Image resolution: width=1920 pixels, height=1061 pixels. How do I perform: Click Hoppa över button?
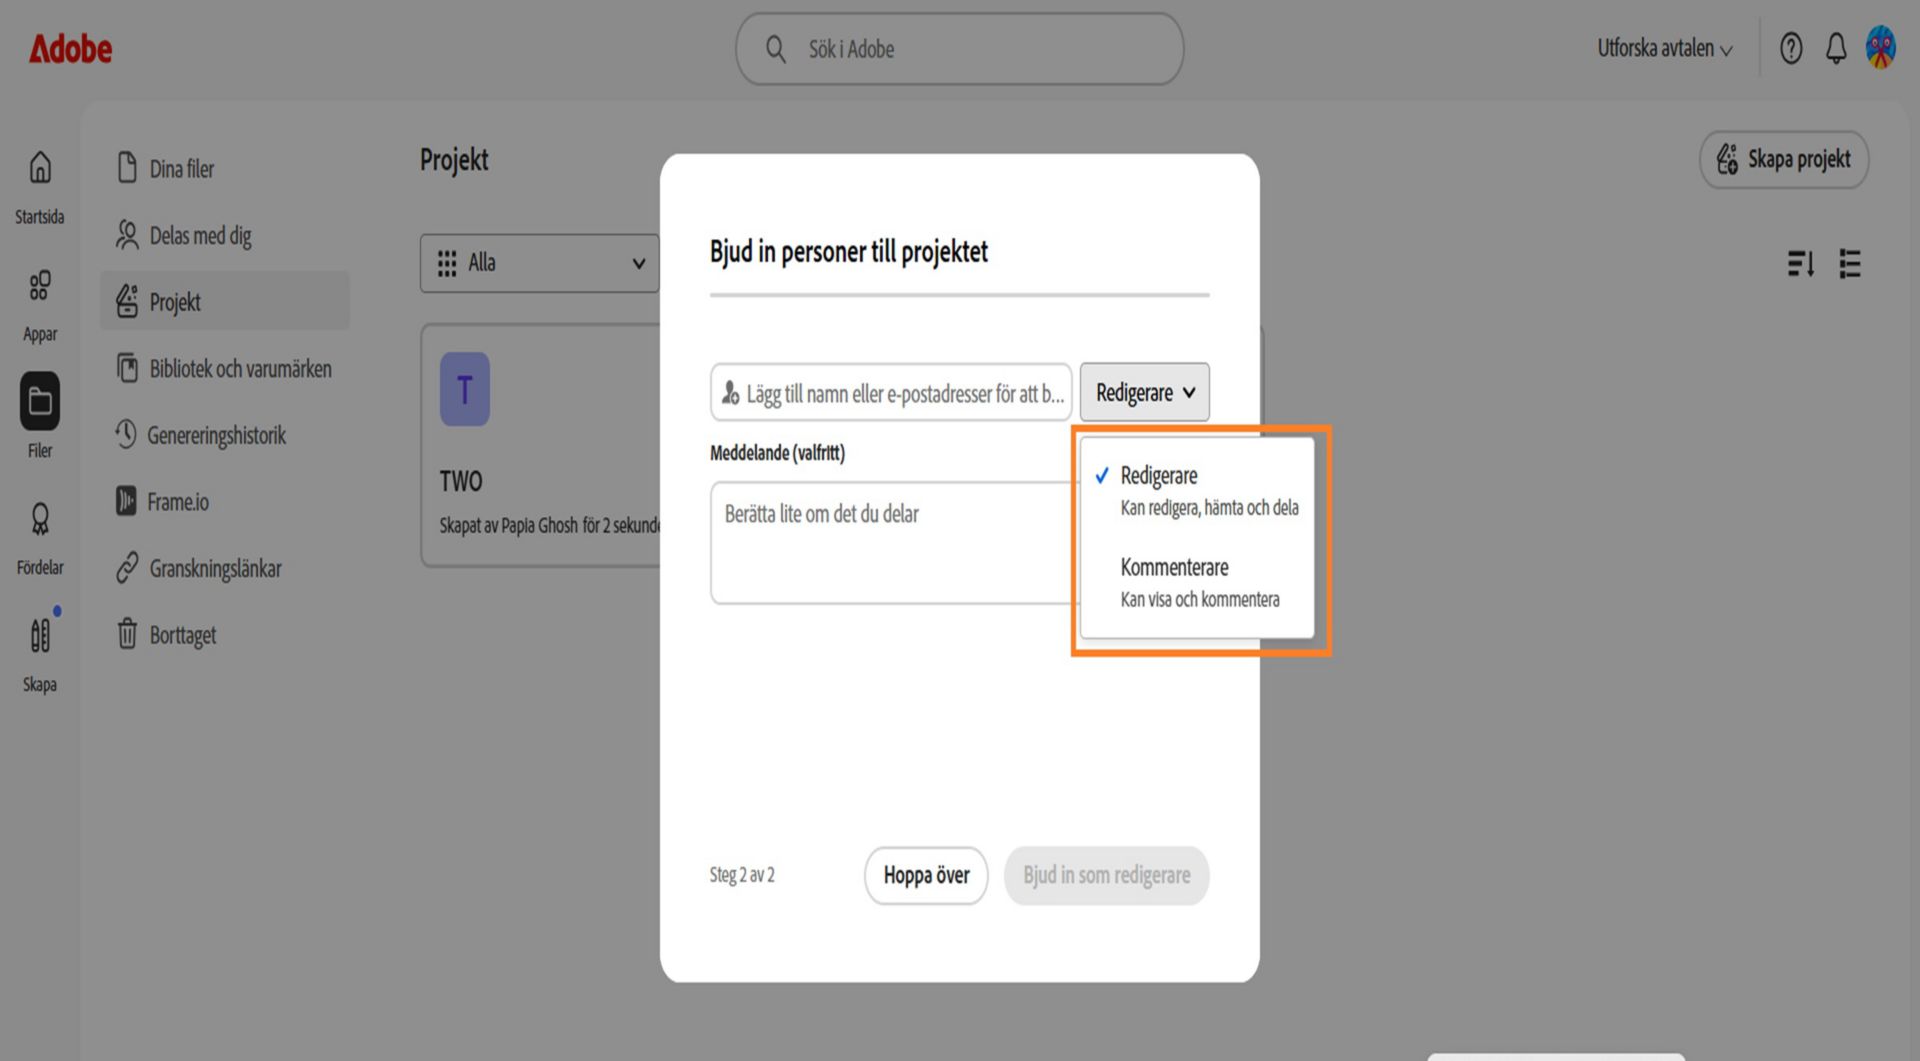tap(926, 875)
